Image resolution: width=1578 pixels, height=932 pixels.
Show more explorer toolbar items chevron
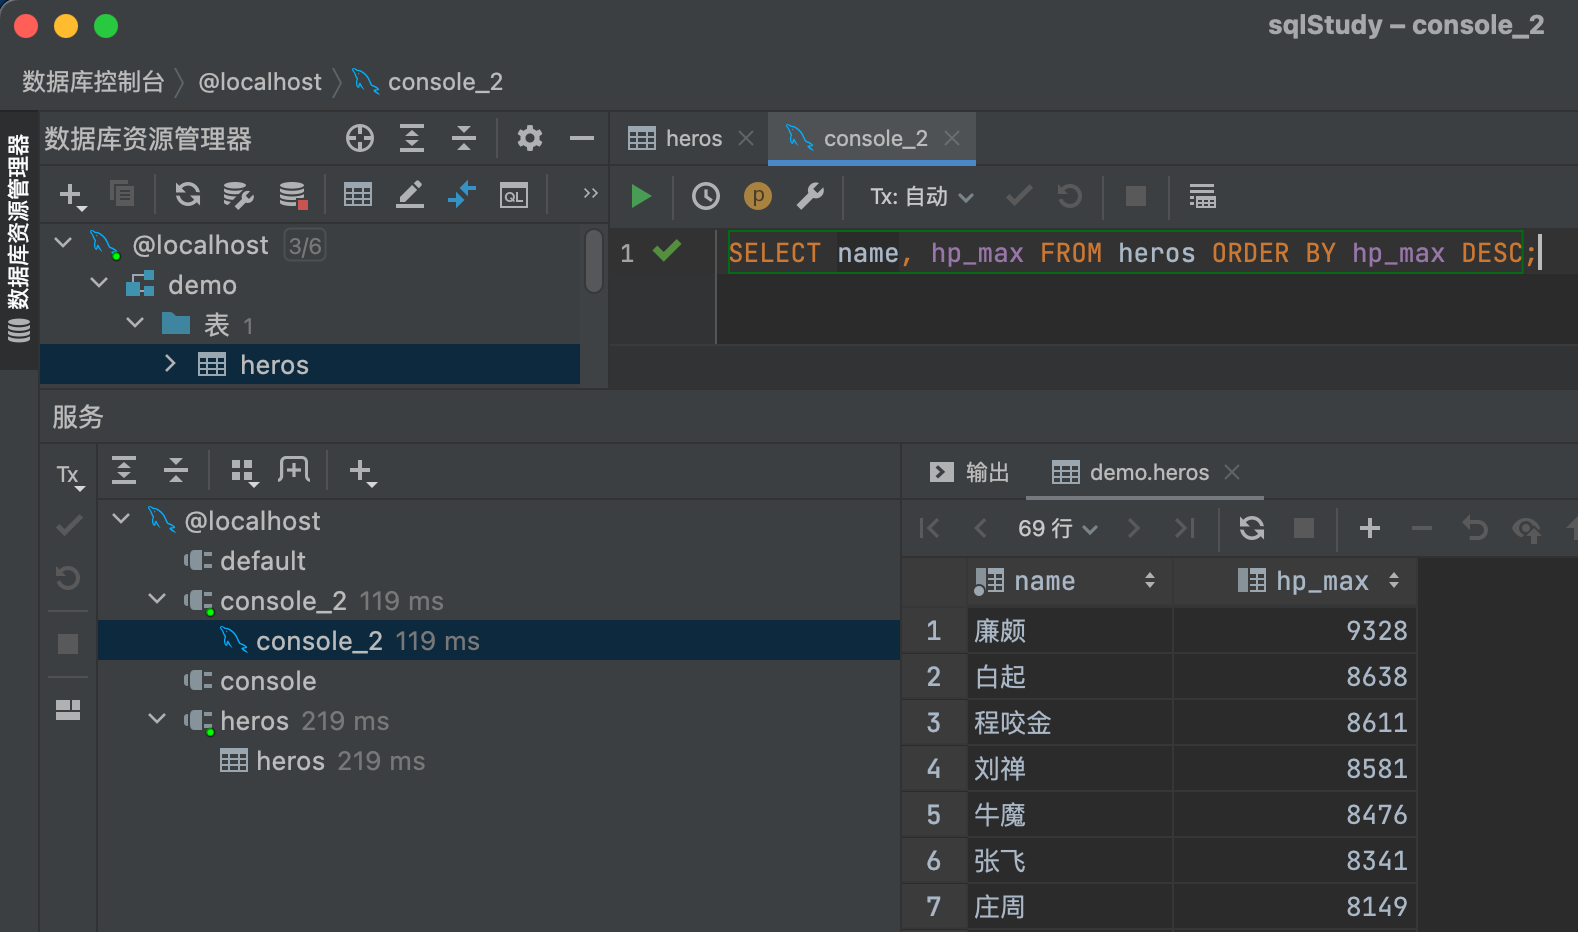point(590,193)
